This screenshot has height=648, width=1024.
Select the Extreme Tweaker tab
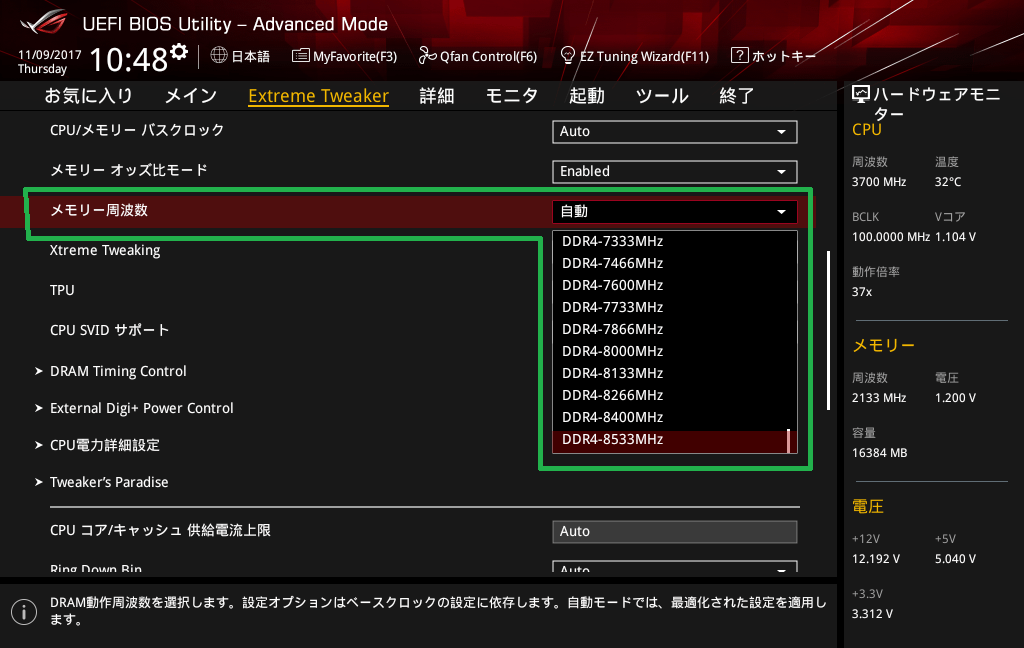[319, 96]
